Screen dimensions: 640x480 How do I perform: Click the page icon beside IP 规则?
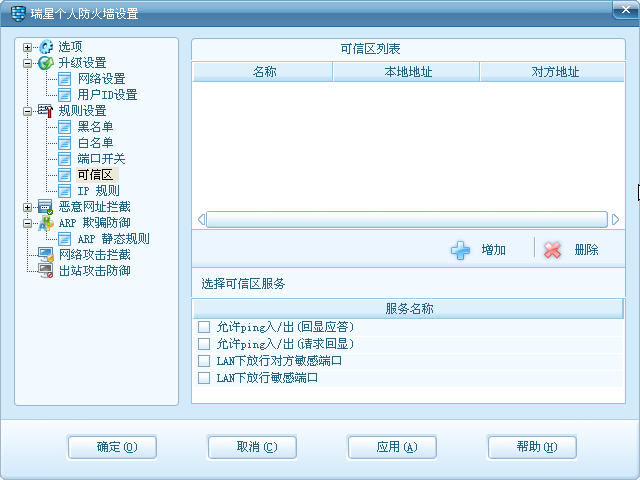click(64, 191)
